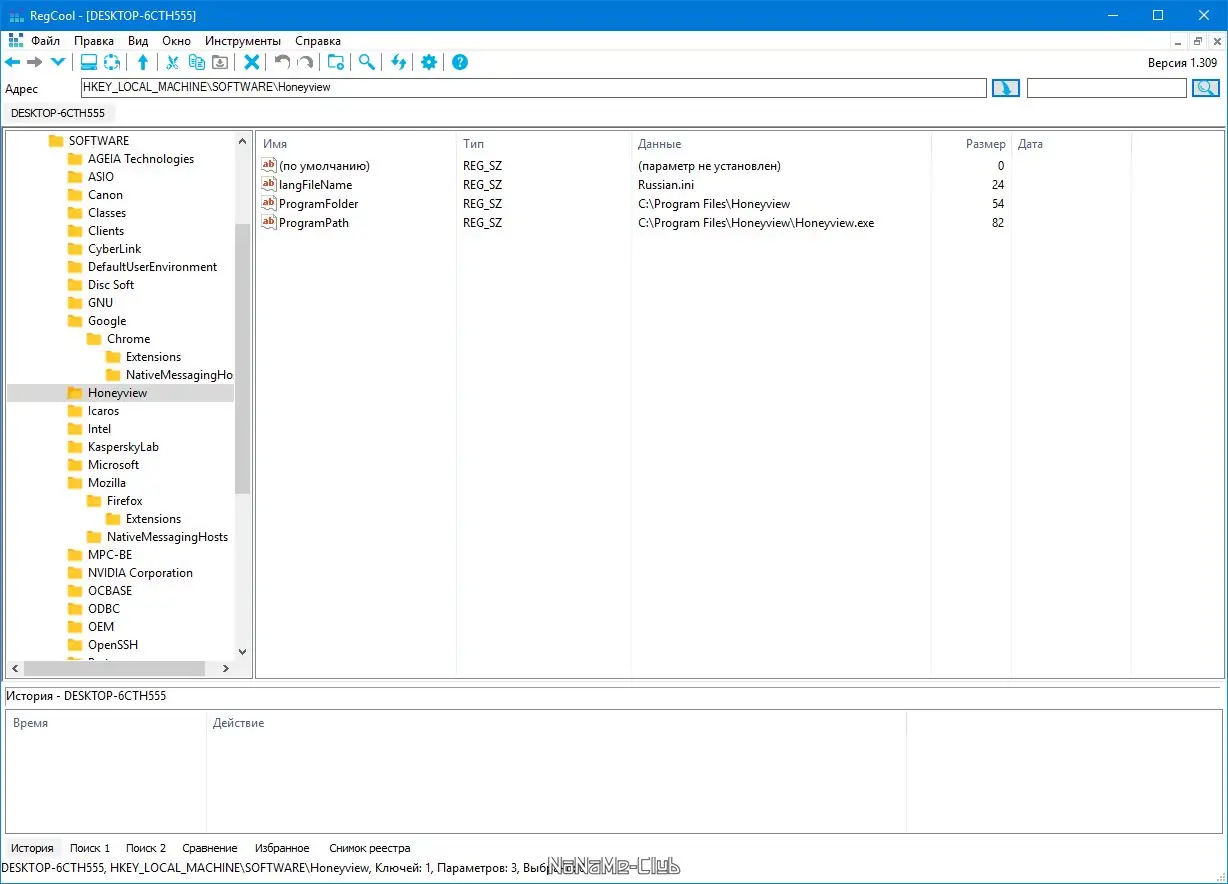Sort values by Имя column header
Screen dimensions: 1228x884
coord(356,144)
